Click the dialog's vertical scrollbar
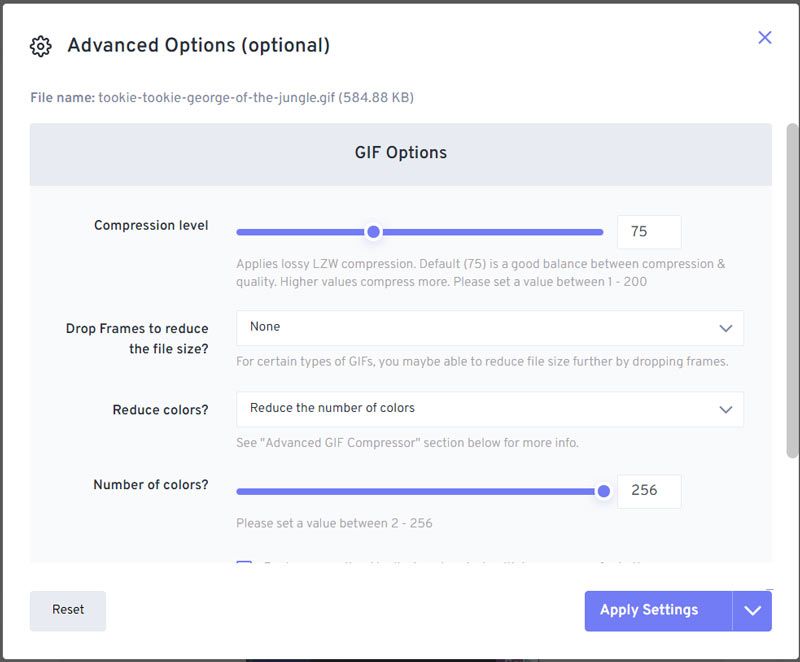 tap(792, 291)
